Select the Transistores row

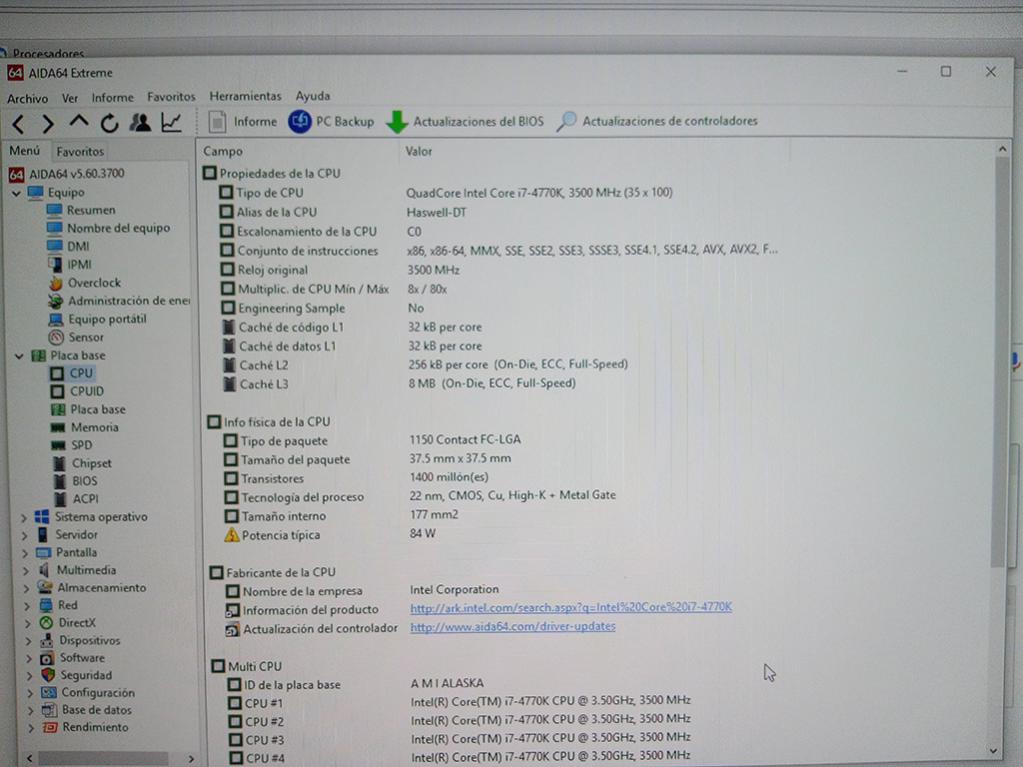pos(356,478)
